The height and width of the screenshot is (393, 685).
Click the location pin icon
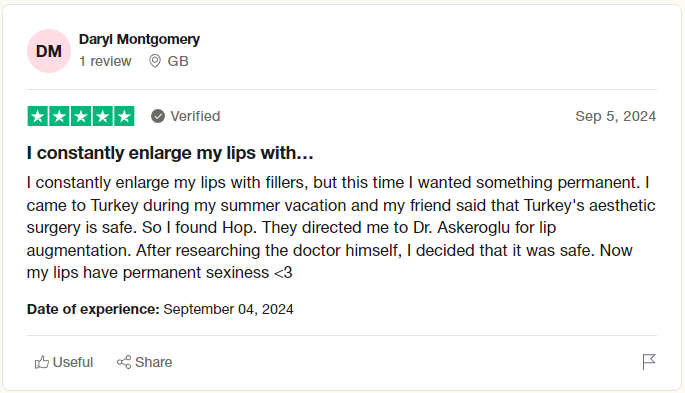point(155,61)
